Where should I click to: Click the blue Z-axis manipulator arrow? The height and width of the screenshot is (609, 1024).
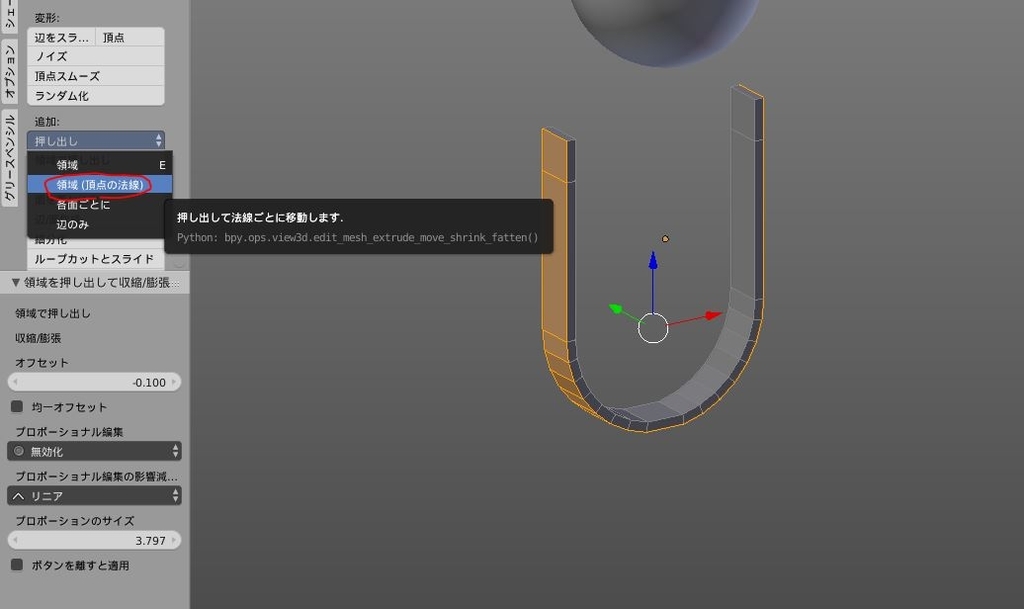click(x=652, y=260)
